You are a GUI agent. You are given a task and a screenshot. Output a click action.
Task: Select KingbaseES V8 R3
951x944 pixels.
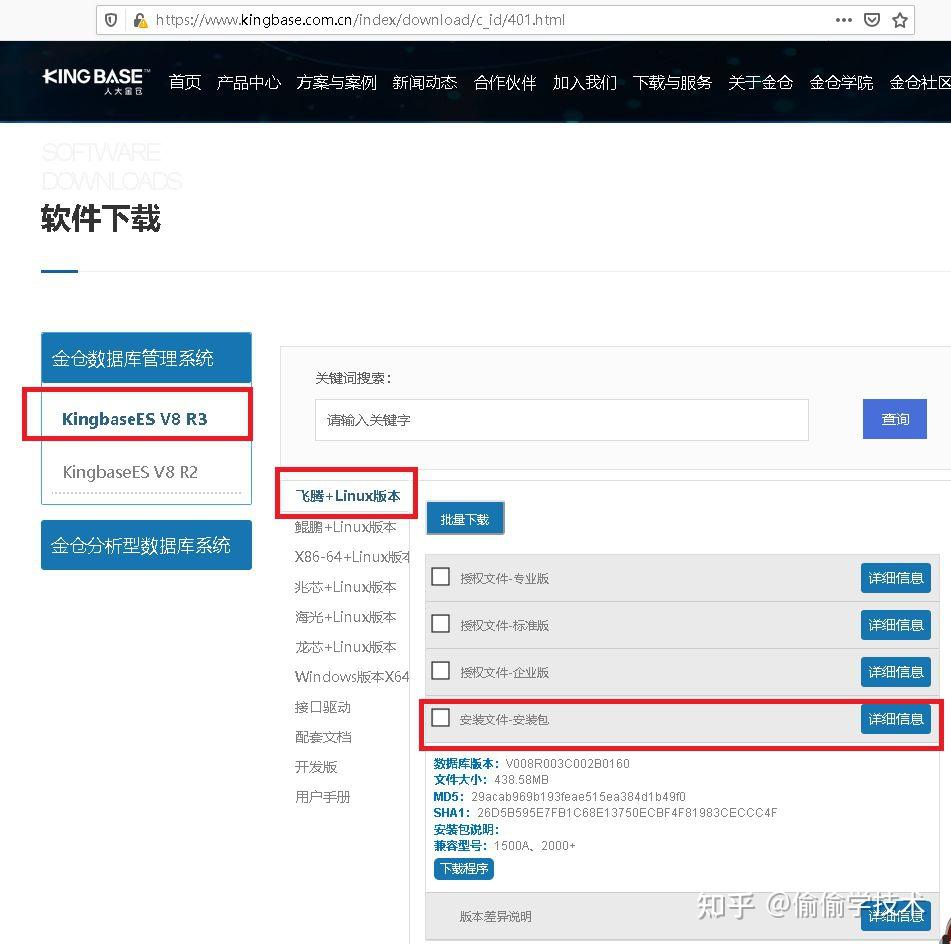click(135, 419)
